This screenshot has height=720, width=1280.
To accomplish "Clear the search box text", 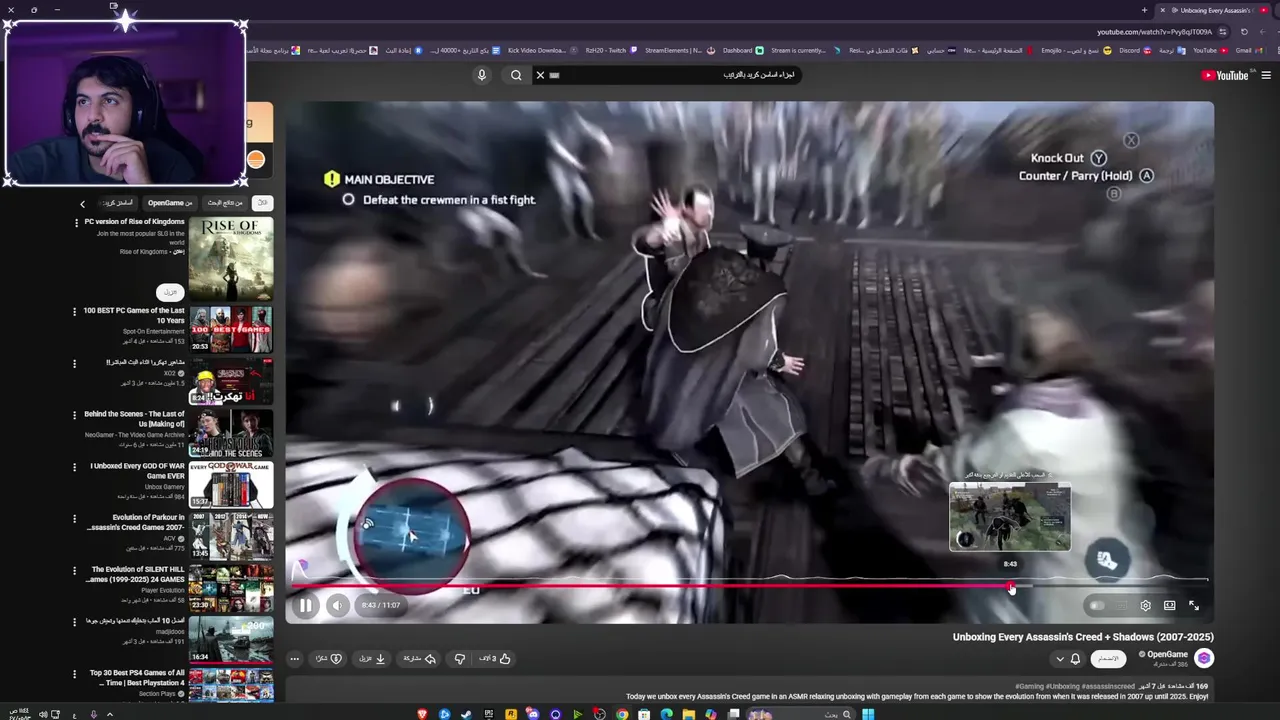I will 540,75.
